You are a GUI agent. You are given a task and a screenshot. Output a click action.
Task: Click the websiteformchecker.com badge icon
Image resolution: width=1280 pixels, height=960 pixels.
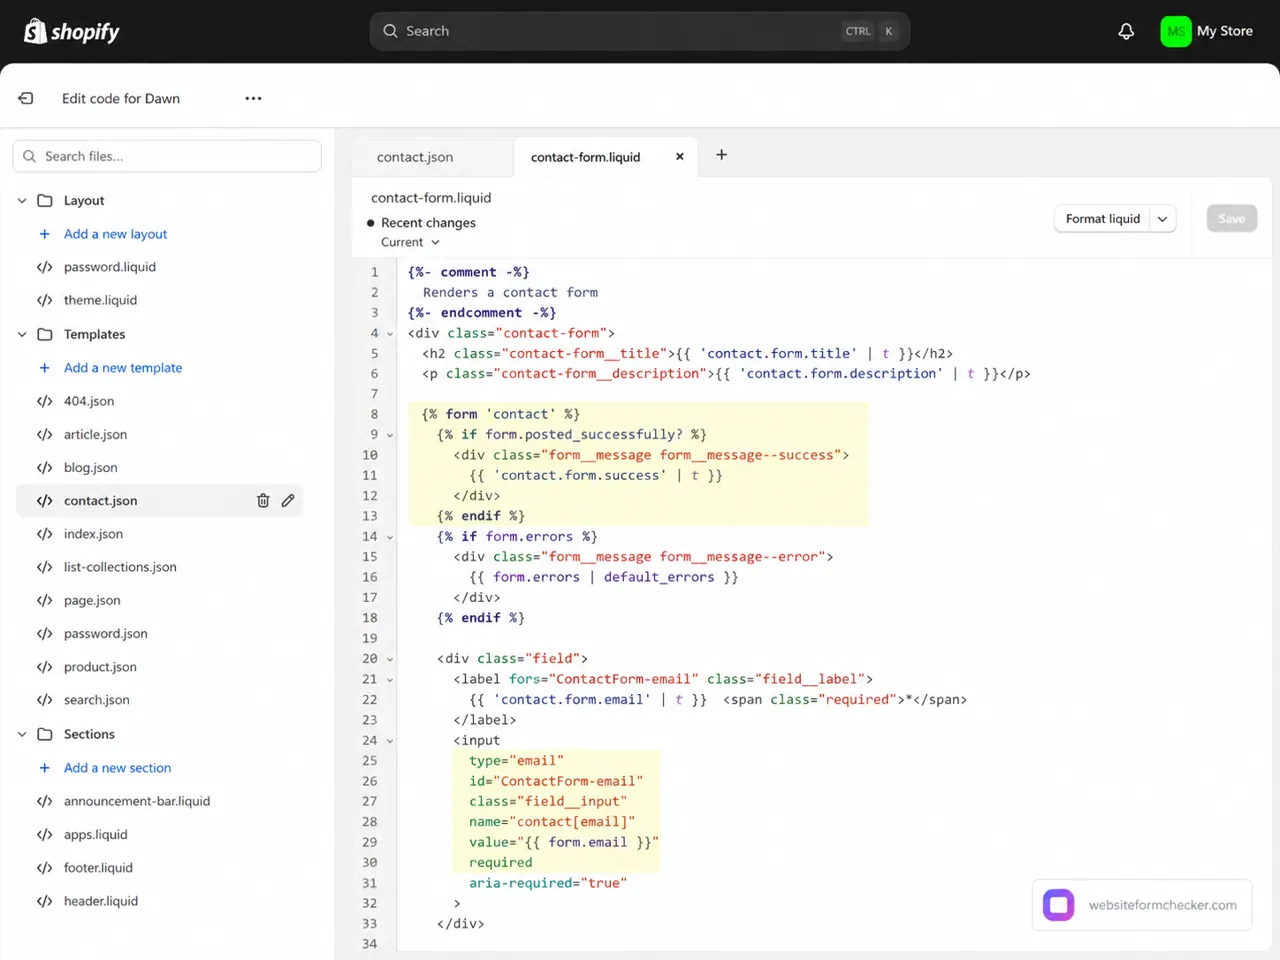1059,905
